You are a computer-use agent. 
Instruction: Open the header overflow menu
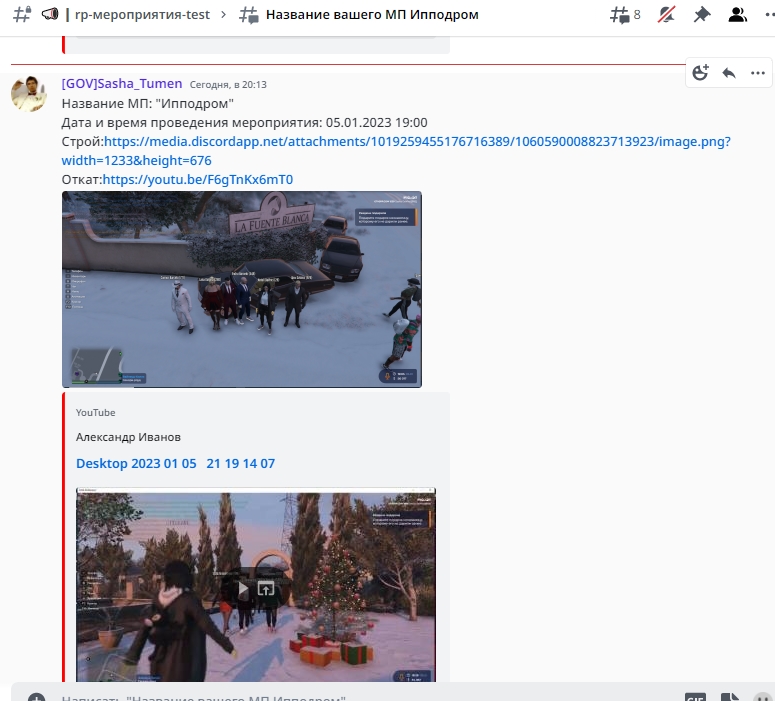770,15
